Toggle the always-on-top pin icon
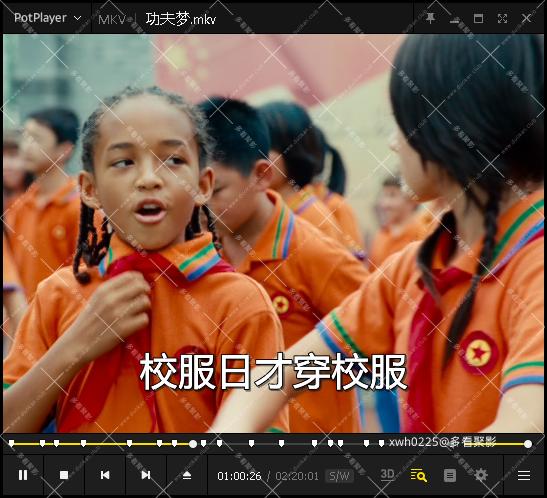Screen dimensions: 547x498 click(430, 18)
